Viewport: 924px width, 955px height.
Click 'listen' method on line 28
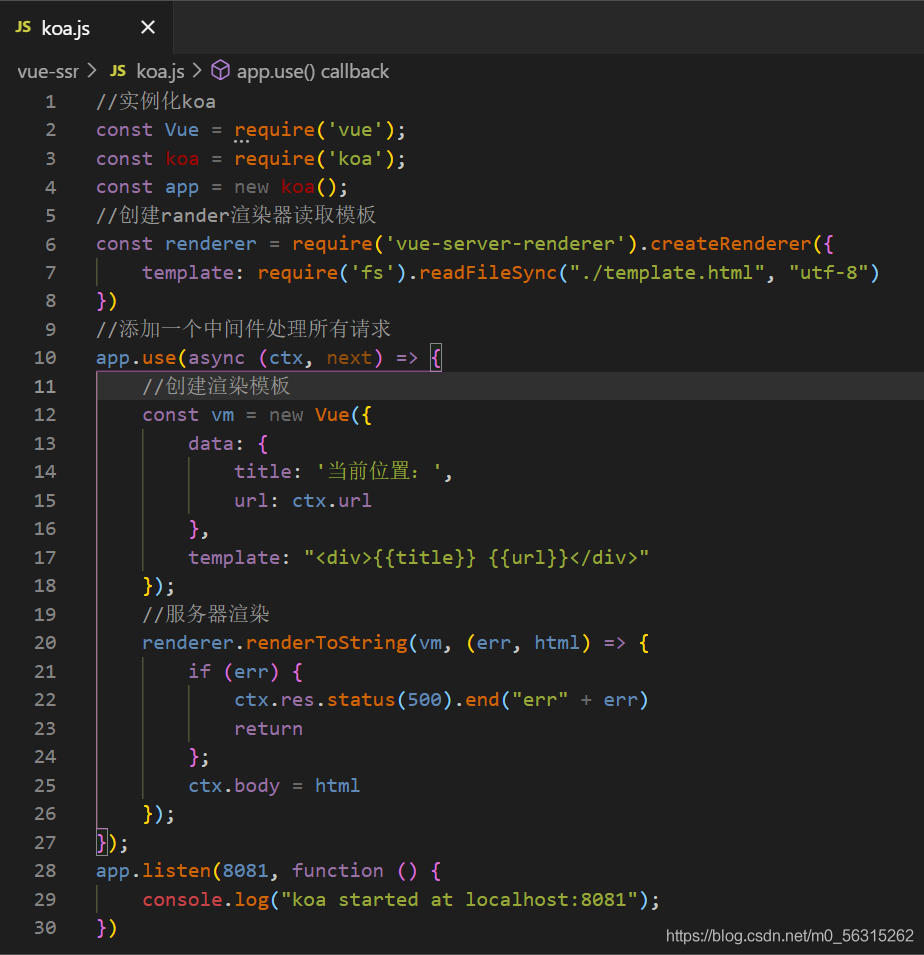(176, 871)
